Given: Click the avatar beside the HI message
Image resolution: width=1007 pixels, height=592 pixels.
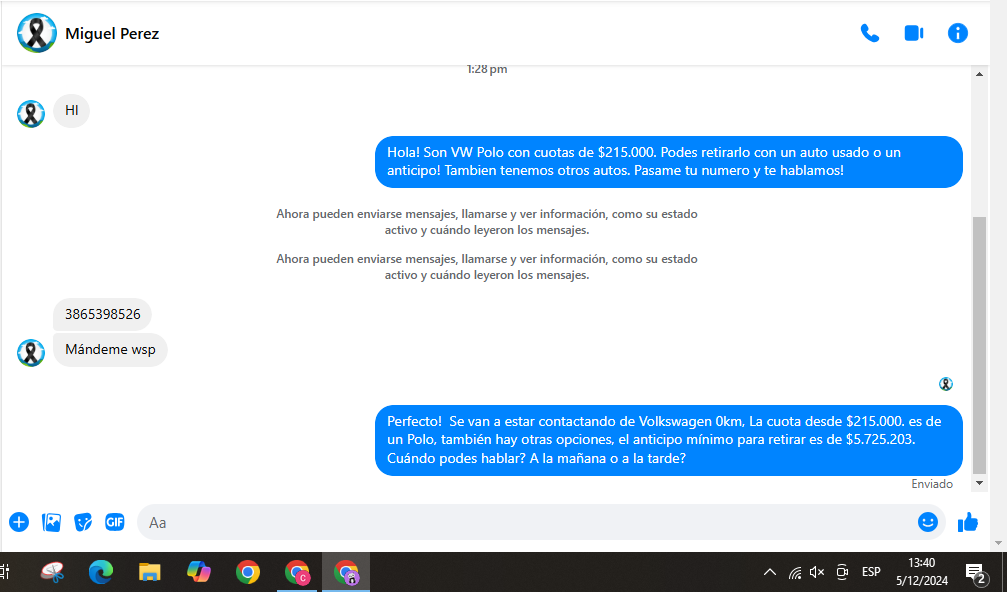Looking at the screenshot, I should click(x=31, y=114).
